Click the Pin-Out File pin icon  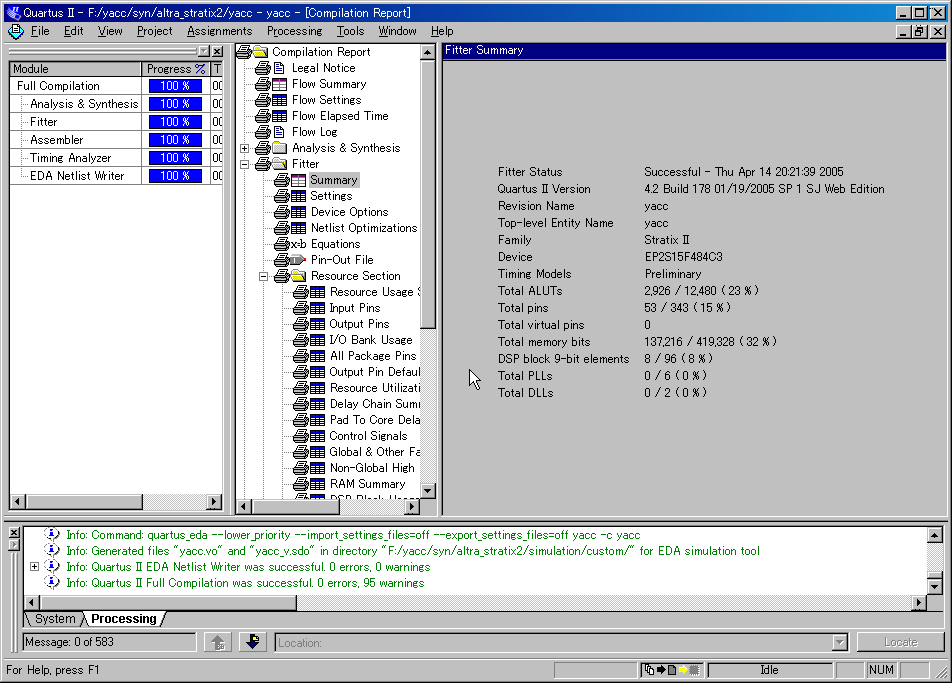298,260
